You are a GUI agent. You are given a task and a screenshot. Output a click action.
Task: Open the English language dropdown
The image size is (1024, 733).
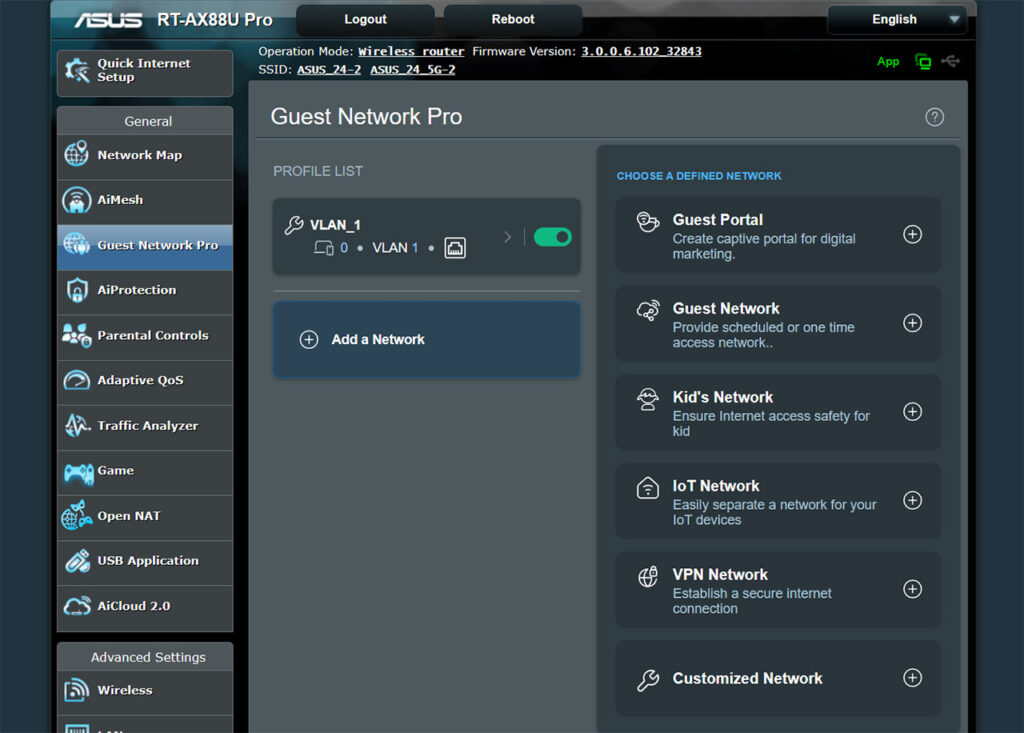[x=896, y=19]
